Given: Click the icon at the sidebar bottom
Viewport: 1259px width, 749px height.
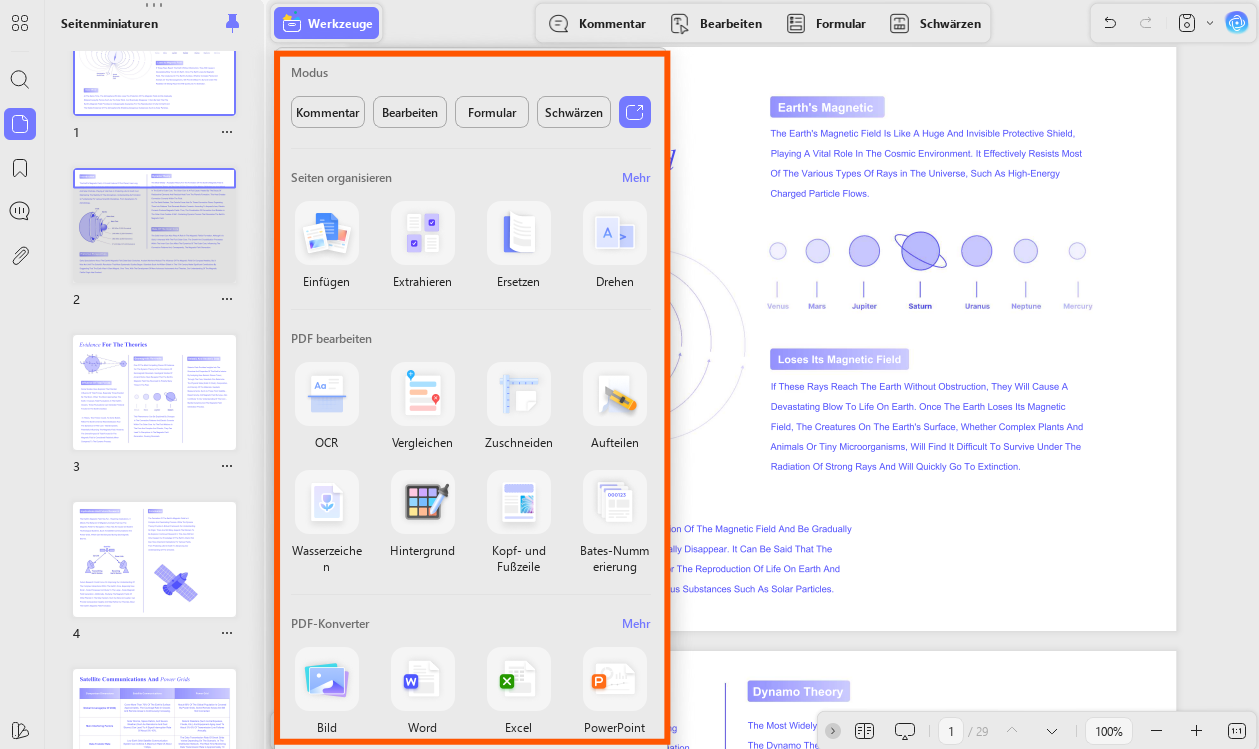Looking at the screenshot, I should pyautogui.click(x=20, y=729).
